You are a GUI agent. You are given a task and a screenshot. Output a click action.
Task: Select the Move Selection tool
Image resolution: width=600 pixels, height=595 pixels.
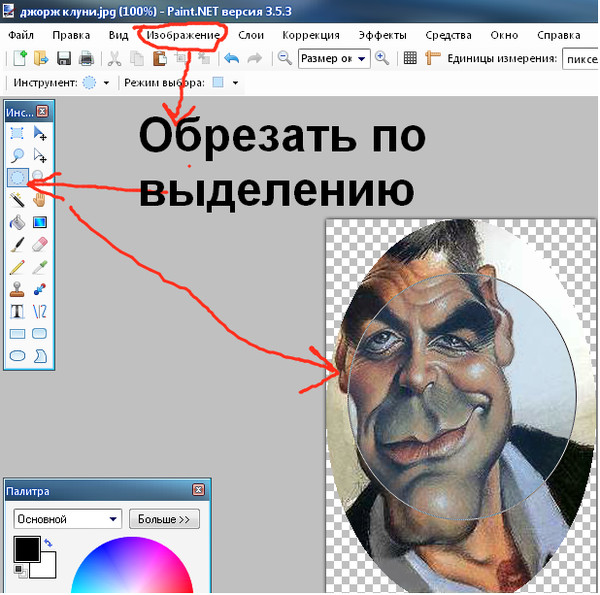39,155
